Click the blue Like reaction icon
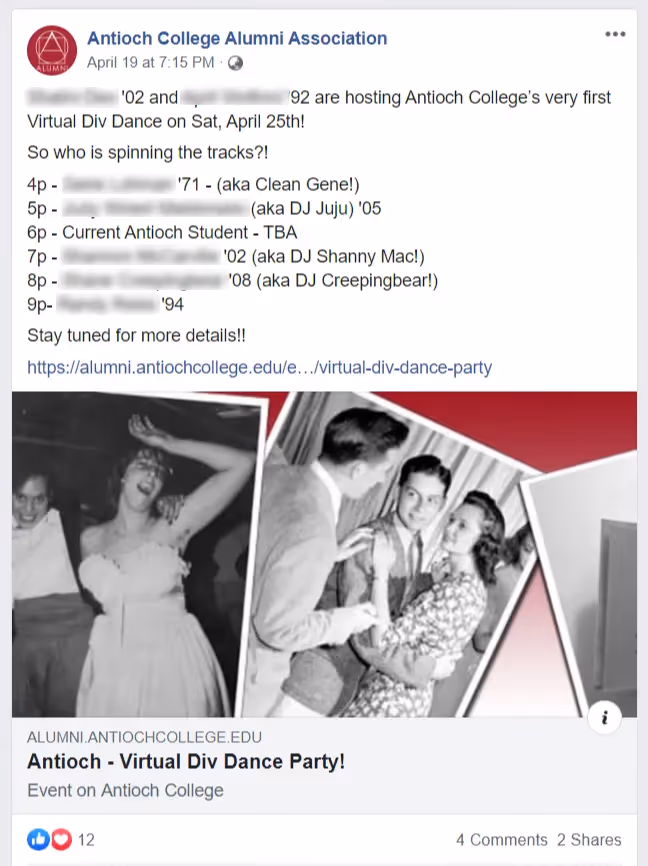The height and width of the screenshot is (866, 648). [38, 839]
